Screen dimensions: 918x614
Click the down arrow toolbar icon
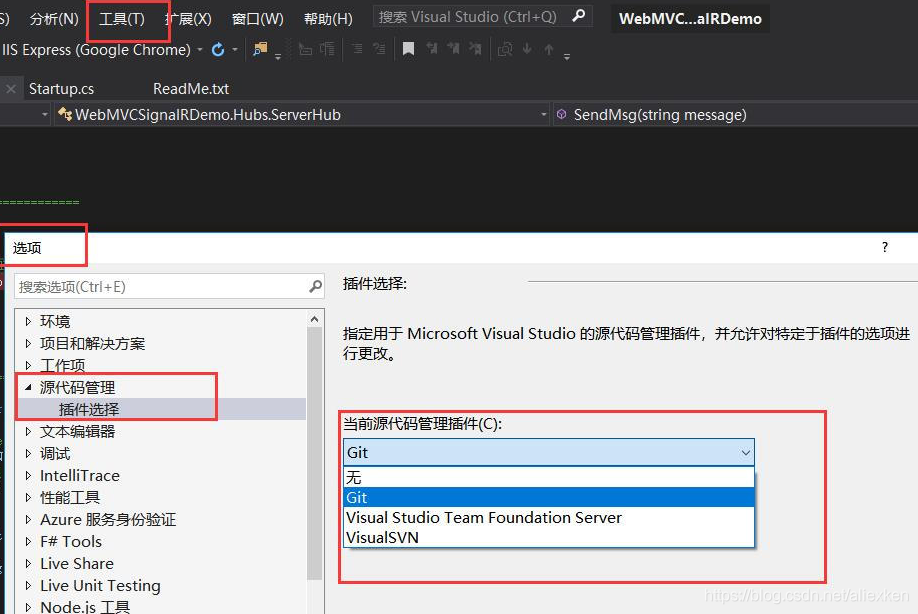point(527,49)
